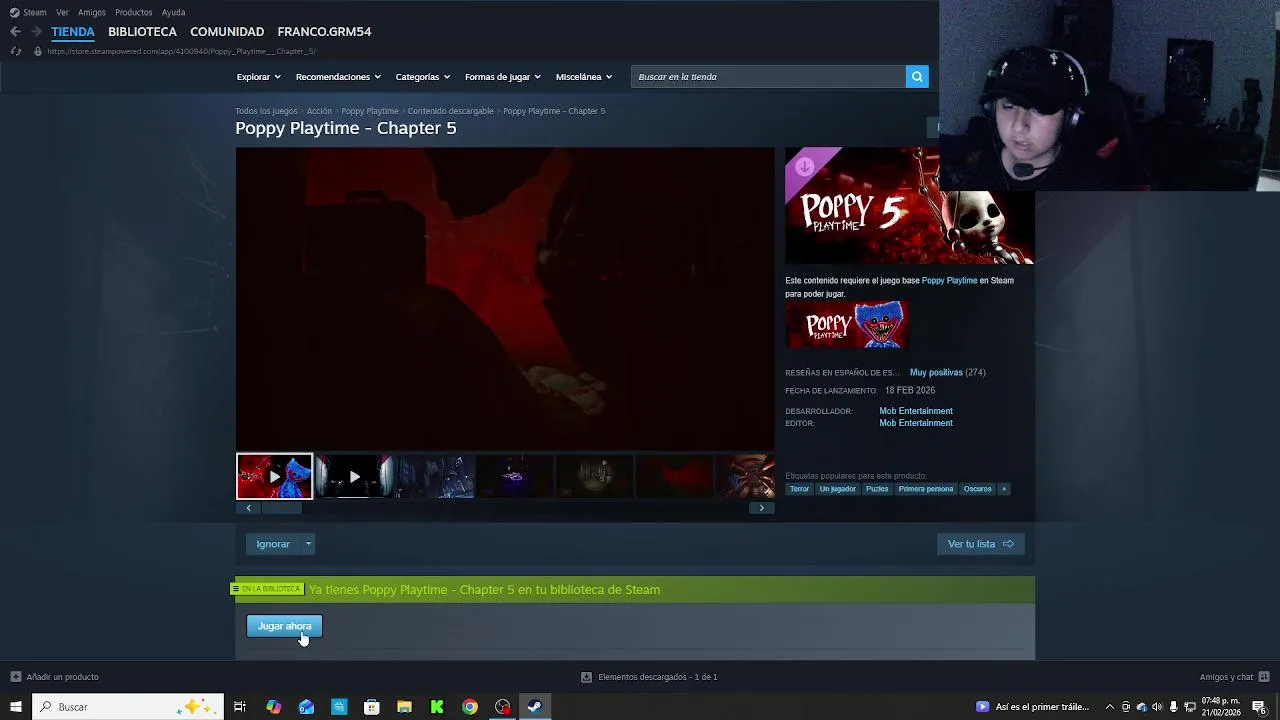The width and height of the screenshot is (1280, 720).
Task: Open Todos los juegos breadcrumb
Action: pos(266,111)
